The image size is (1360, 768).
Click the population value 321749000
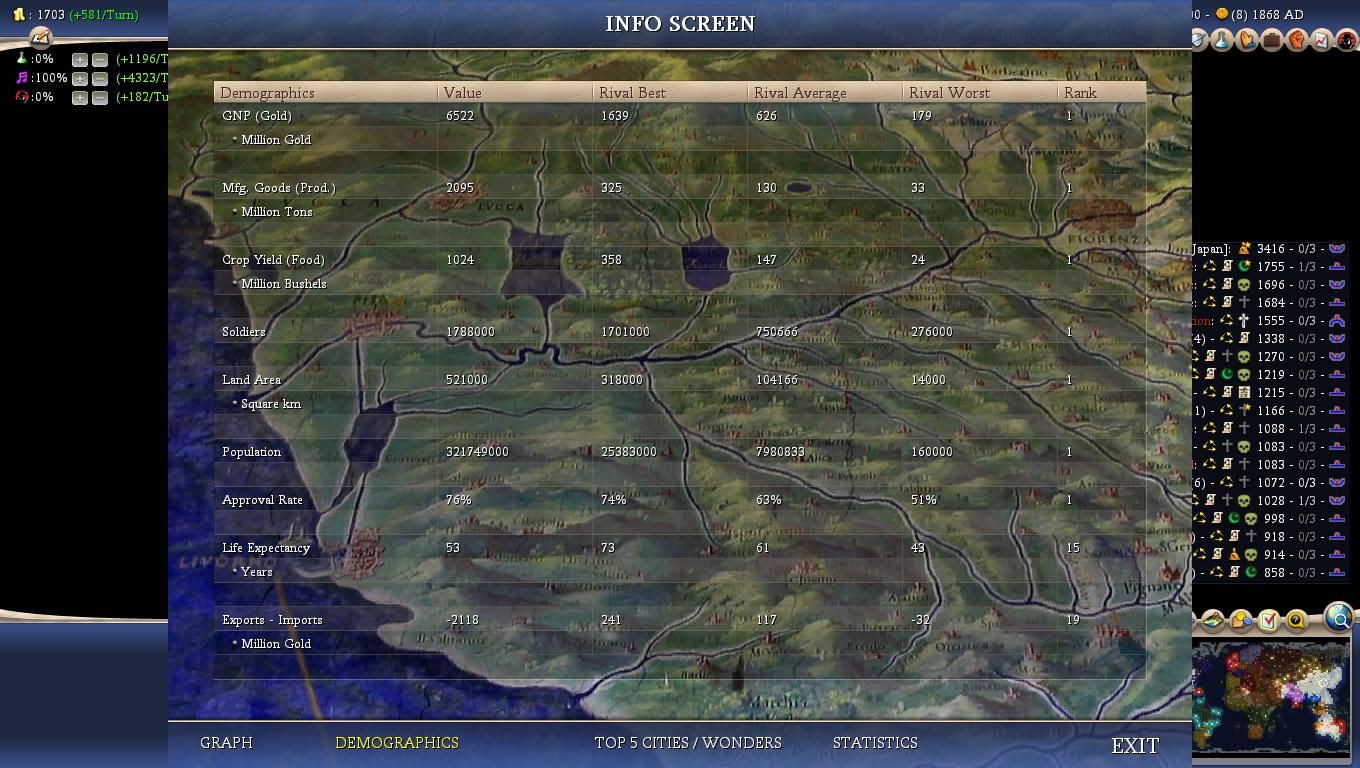[477, 452]
